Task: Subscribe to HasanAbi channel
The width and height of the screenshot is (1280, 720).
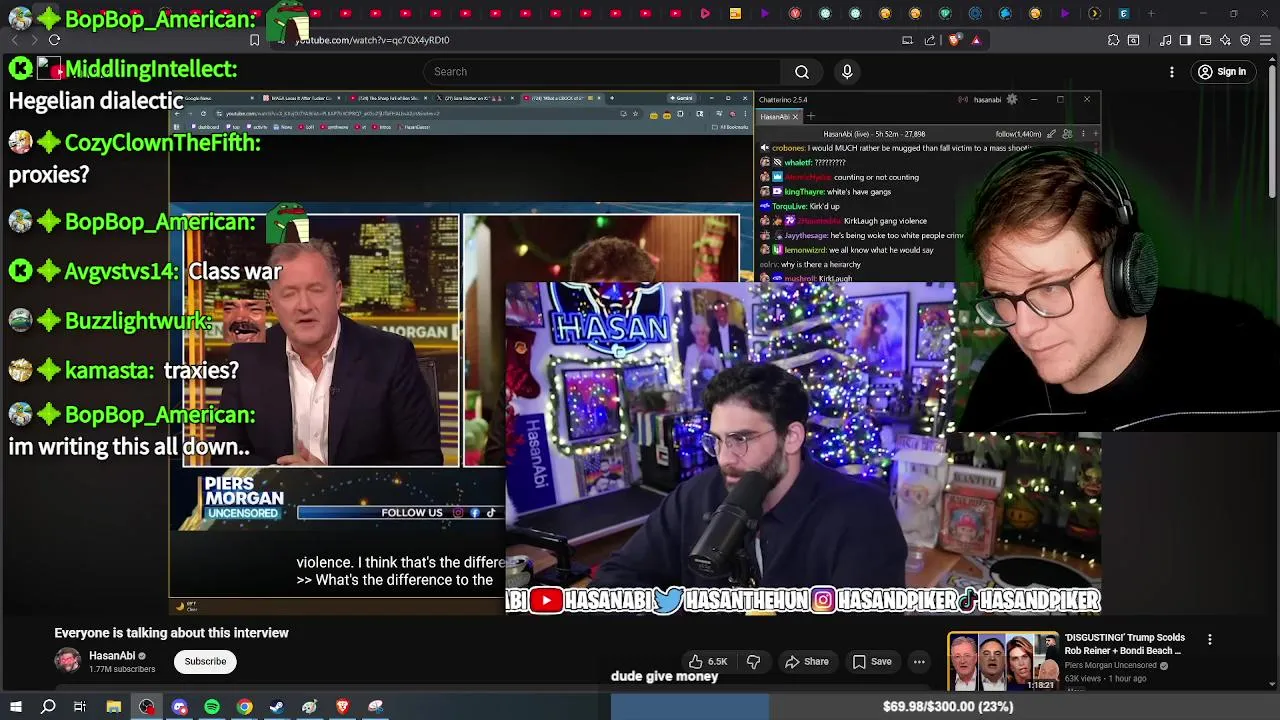Action: click(205, 661)
